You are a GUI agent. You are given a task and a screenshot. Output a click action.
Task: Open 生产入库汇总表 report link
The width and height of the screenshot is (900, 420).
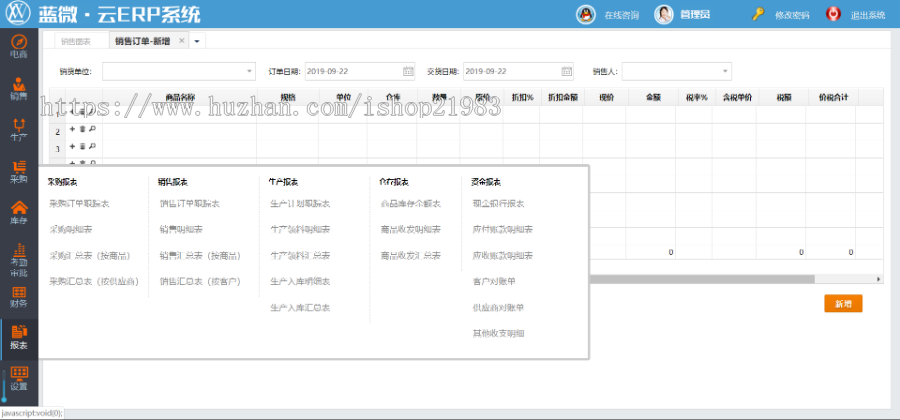click(x=301, y=308)
